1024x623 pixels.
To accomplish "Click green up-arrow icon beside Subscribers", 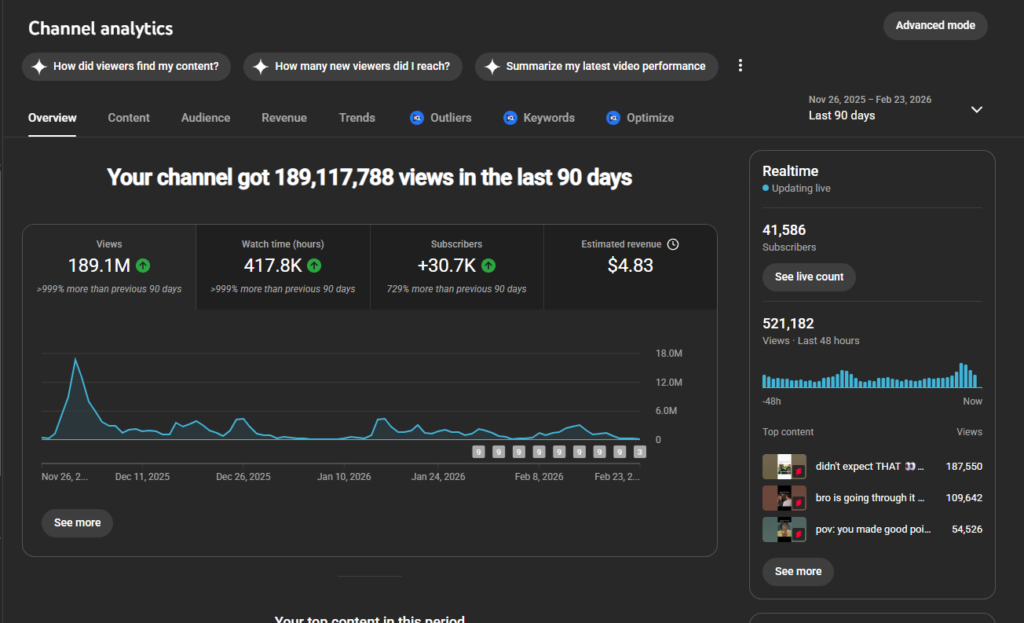I will (488, 266).
